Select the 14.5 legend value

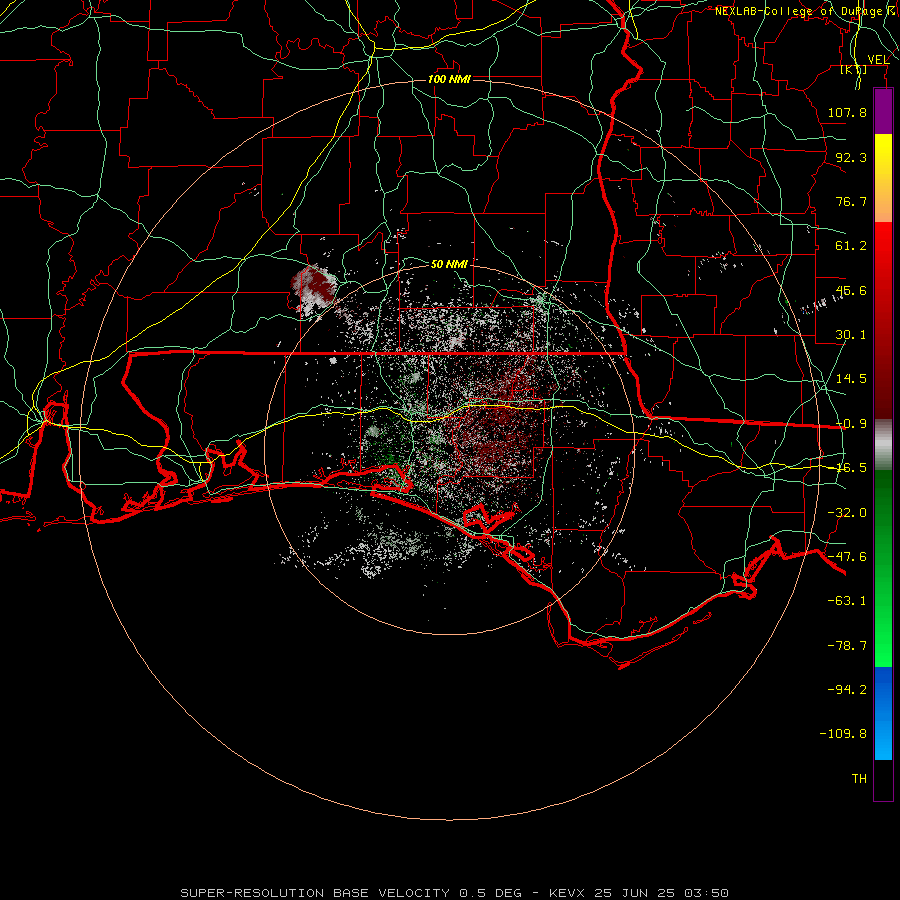pyautogui.click(x=851, y=379)
